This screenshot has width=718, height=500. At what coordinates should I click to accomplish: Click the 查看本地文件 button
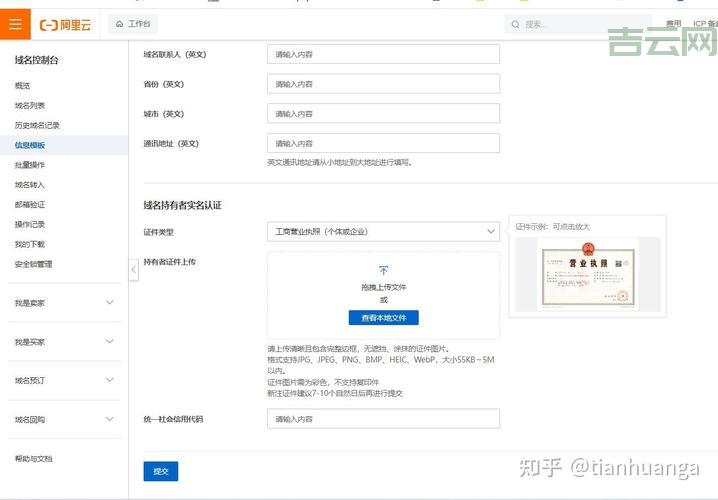384,318
